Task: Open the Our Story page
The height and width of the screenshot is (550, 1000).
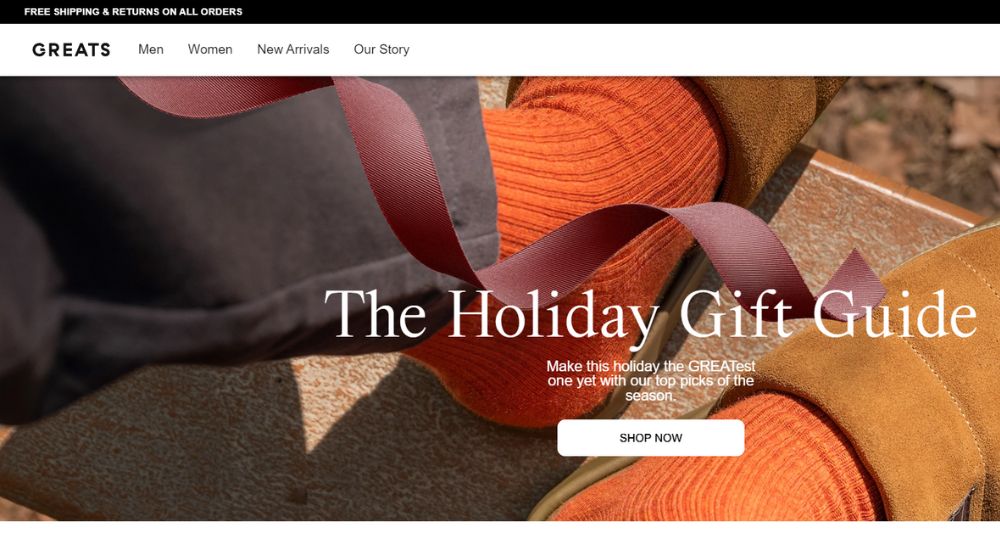Action: click(381, 49)
